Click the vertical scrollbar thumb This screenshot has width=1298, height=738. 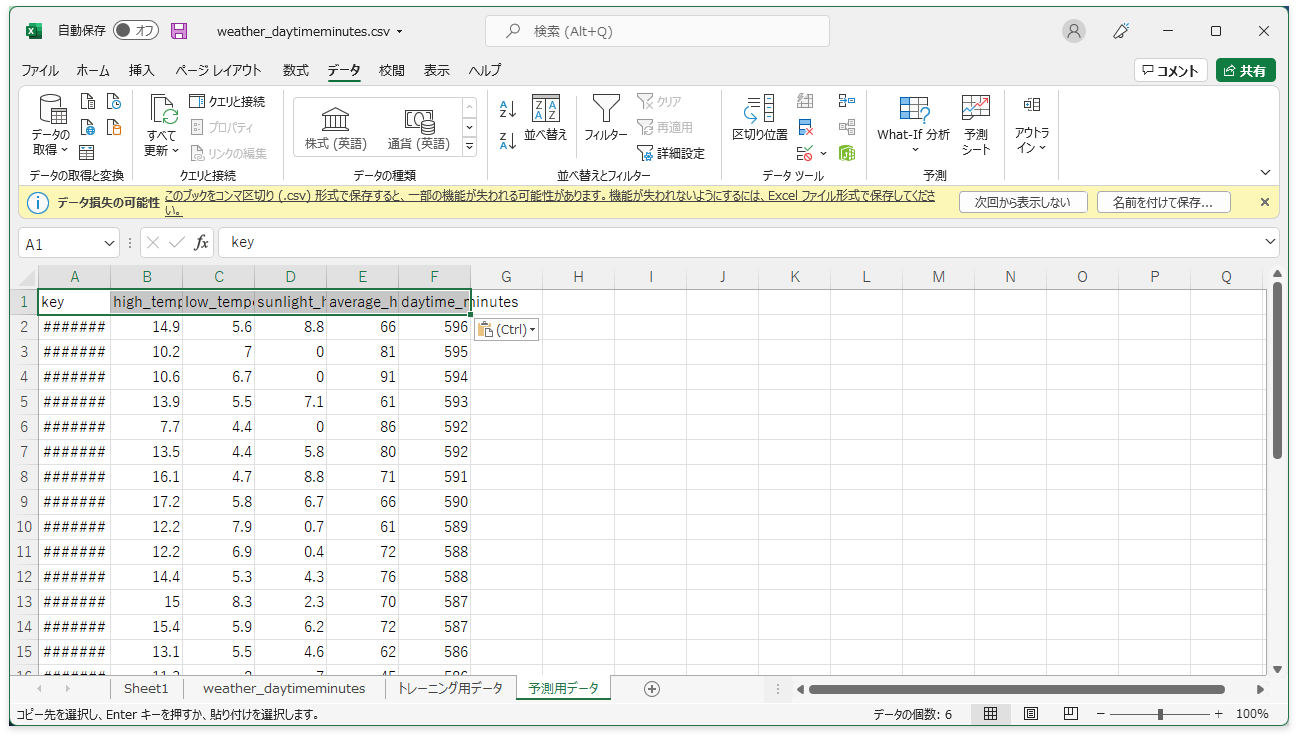click(x=1277, y=371)
